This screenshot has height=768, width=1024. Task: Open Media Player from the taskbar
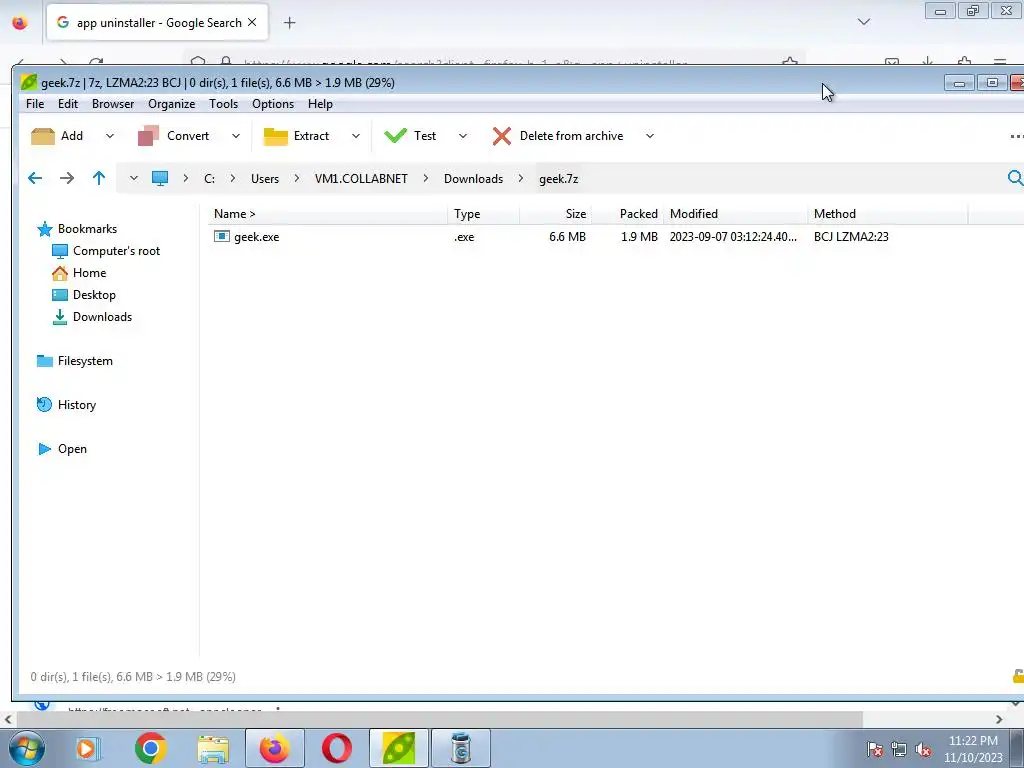(88, 748)
